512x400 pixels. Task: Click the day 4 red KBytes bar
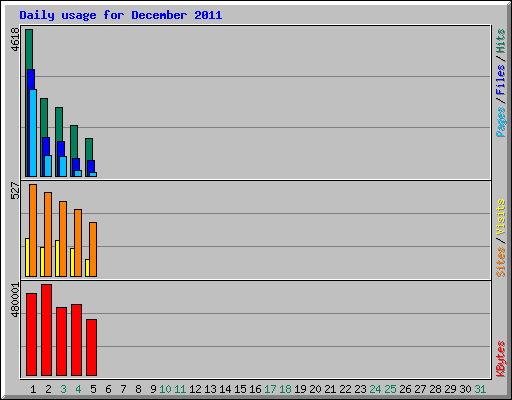[x=76, y=340]
